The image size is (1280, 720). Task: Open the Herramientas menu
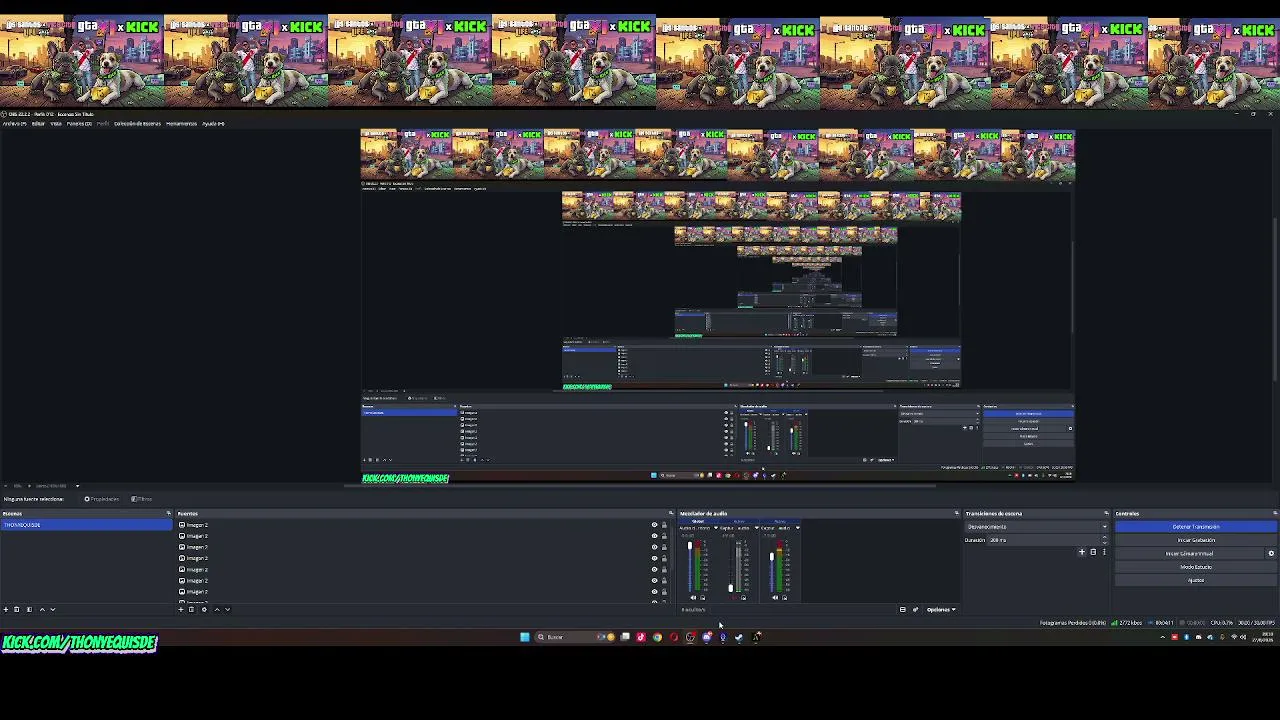pos(181,124)
